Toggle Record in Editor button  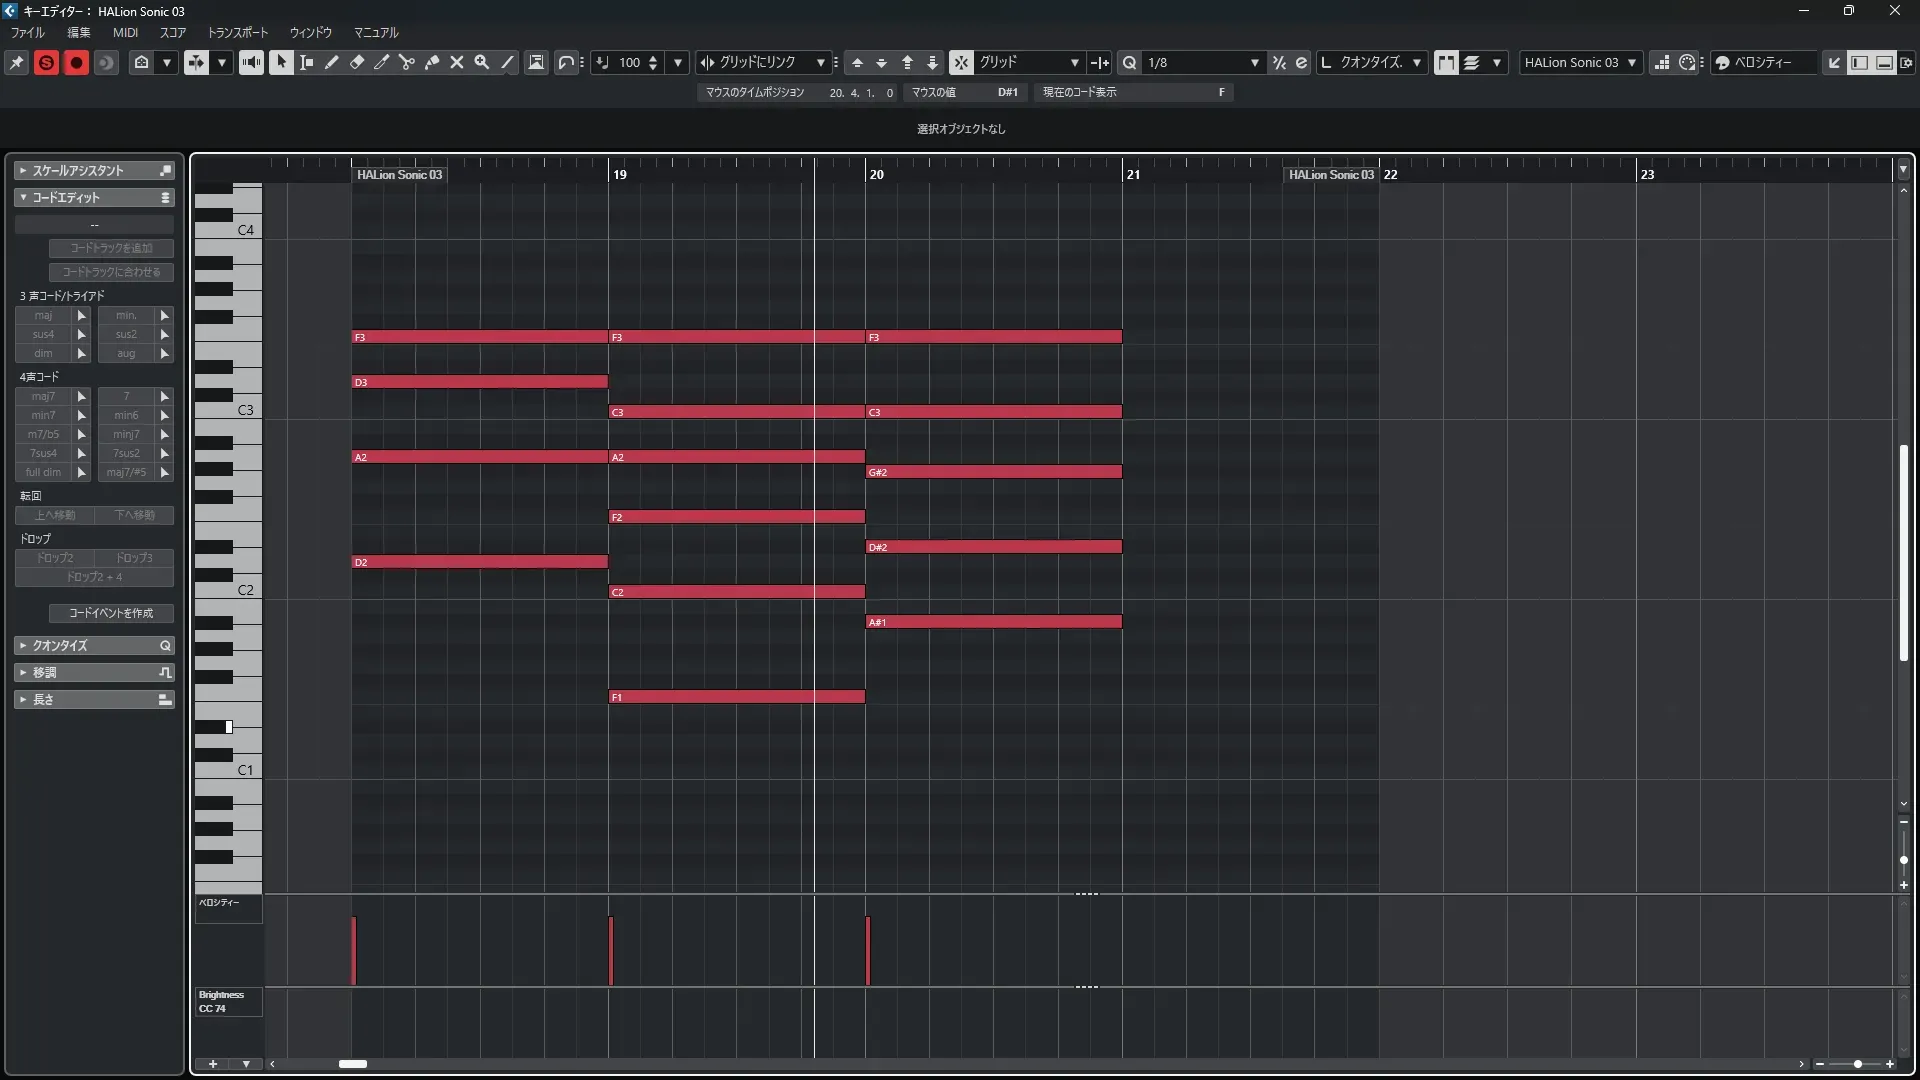click(x=76, y=62)
